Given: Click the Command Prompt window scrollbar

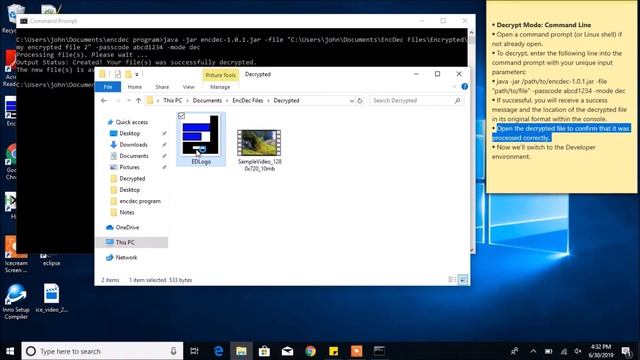Looking at the screenshot, I should [471, 141].
